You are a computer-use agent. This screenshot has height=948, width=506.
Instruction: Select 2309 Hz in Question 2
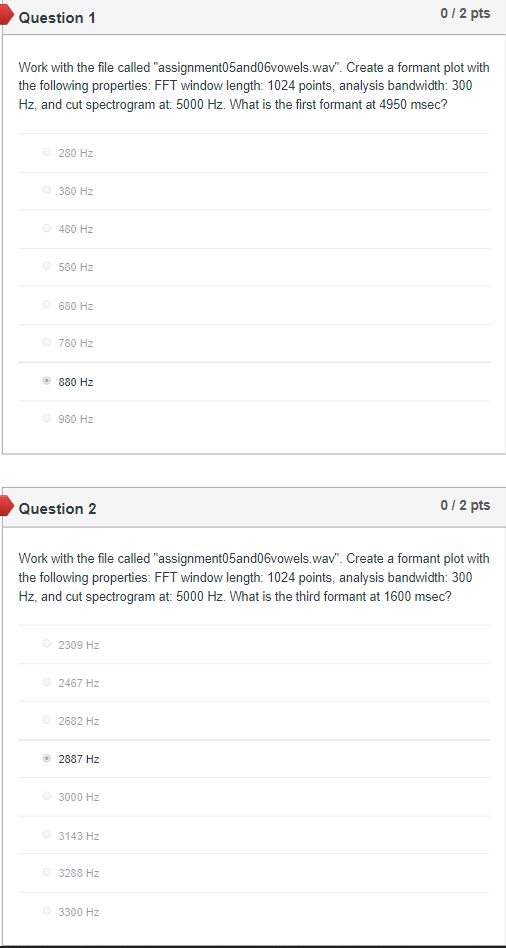47,644
